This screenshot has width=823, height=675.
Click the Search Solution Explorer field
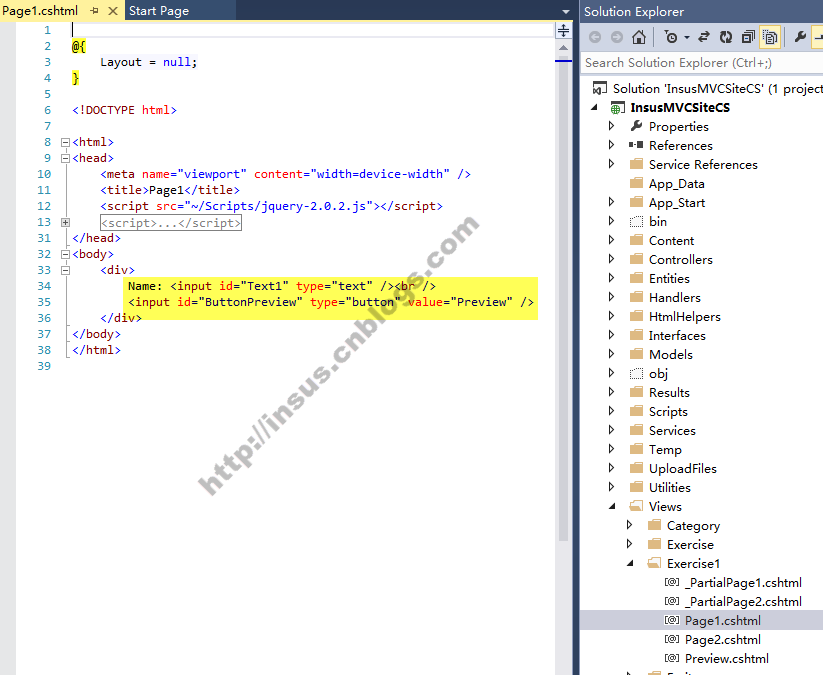point(703,63)
